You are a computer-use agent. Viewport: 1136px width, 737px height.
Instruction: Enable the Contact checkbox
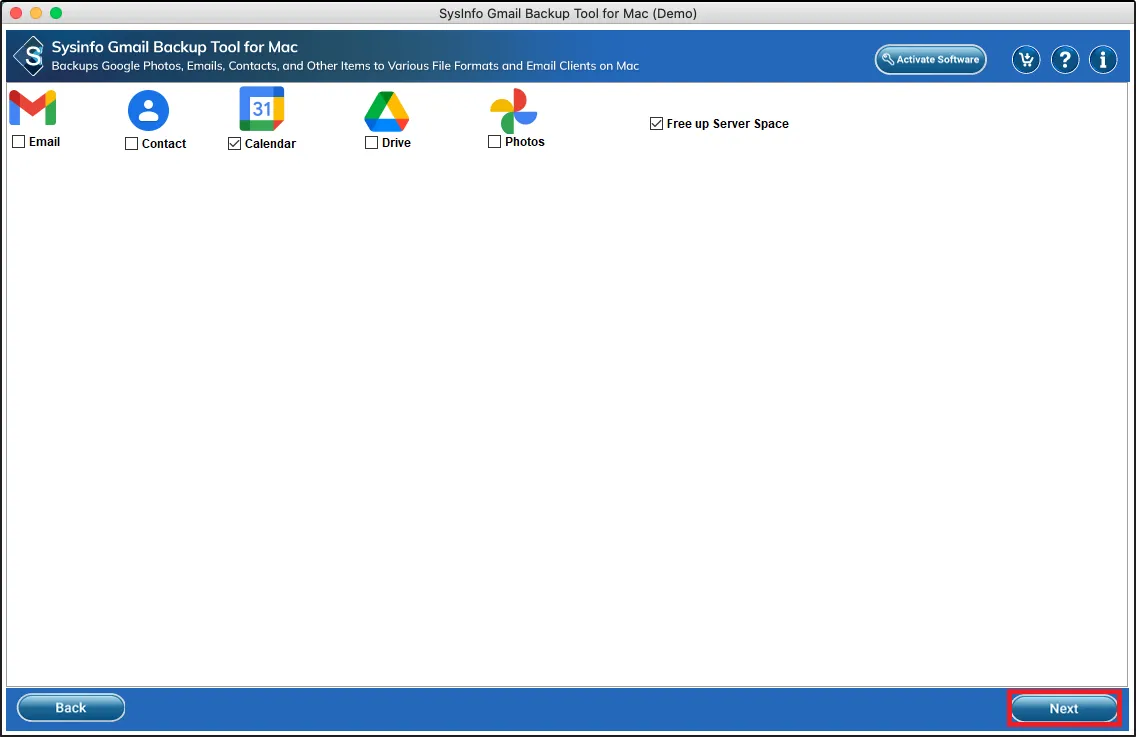tap(131, 143)
